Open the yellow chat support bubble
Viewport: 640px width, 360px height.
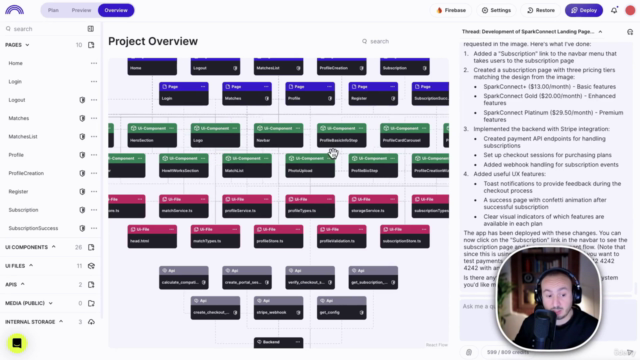click(x=17, y=343)
